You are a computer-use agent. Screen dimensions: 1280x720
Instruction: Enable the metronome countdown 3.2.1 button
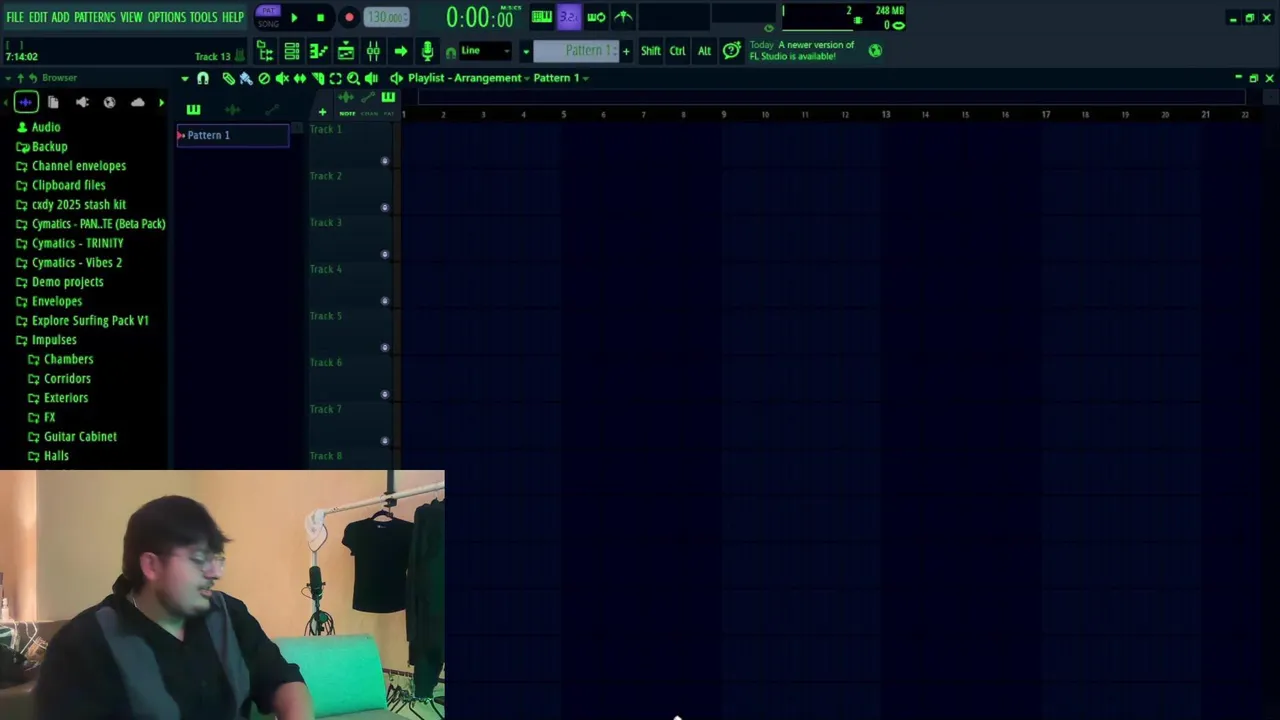coord(568,17)
